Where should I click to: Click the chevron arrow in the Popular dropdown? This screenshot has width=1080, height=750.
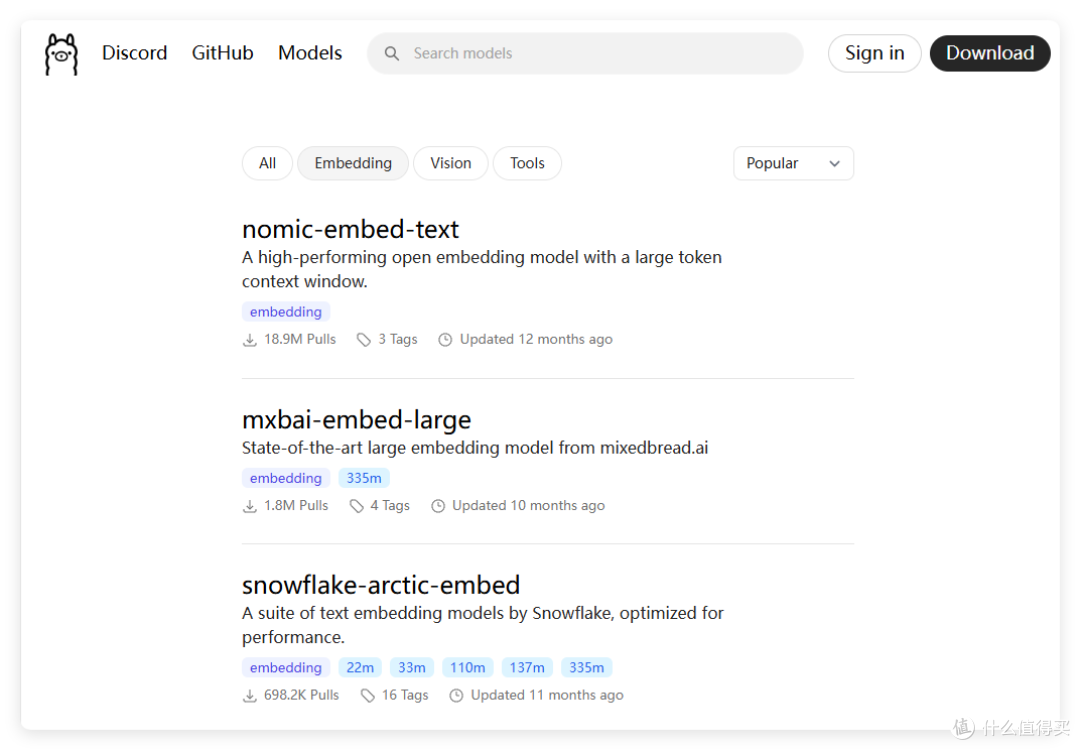(x=834, y=164)
